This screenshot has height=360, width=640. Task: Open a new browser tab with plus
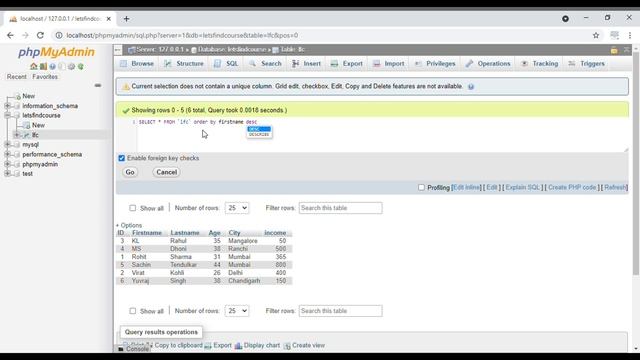(x=127, y=19)
